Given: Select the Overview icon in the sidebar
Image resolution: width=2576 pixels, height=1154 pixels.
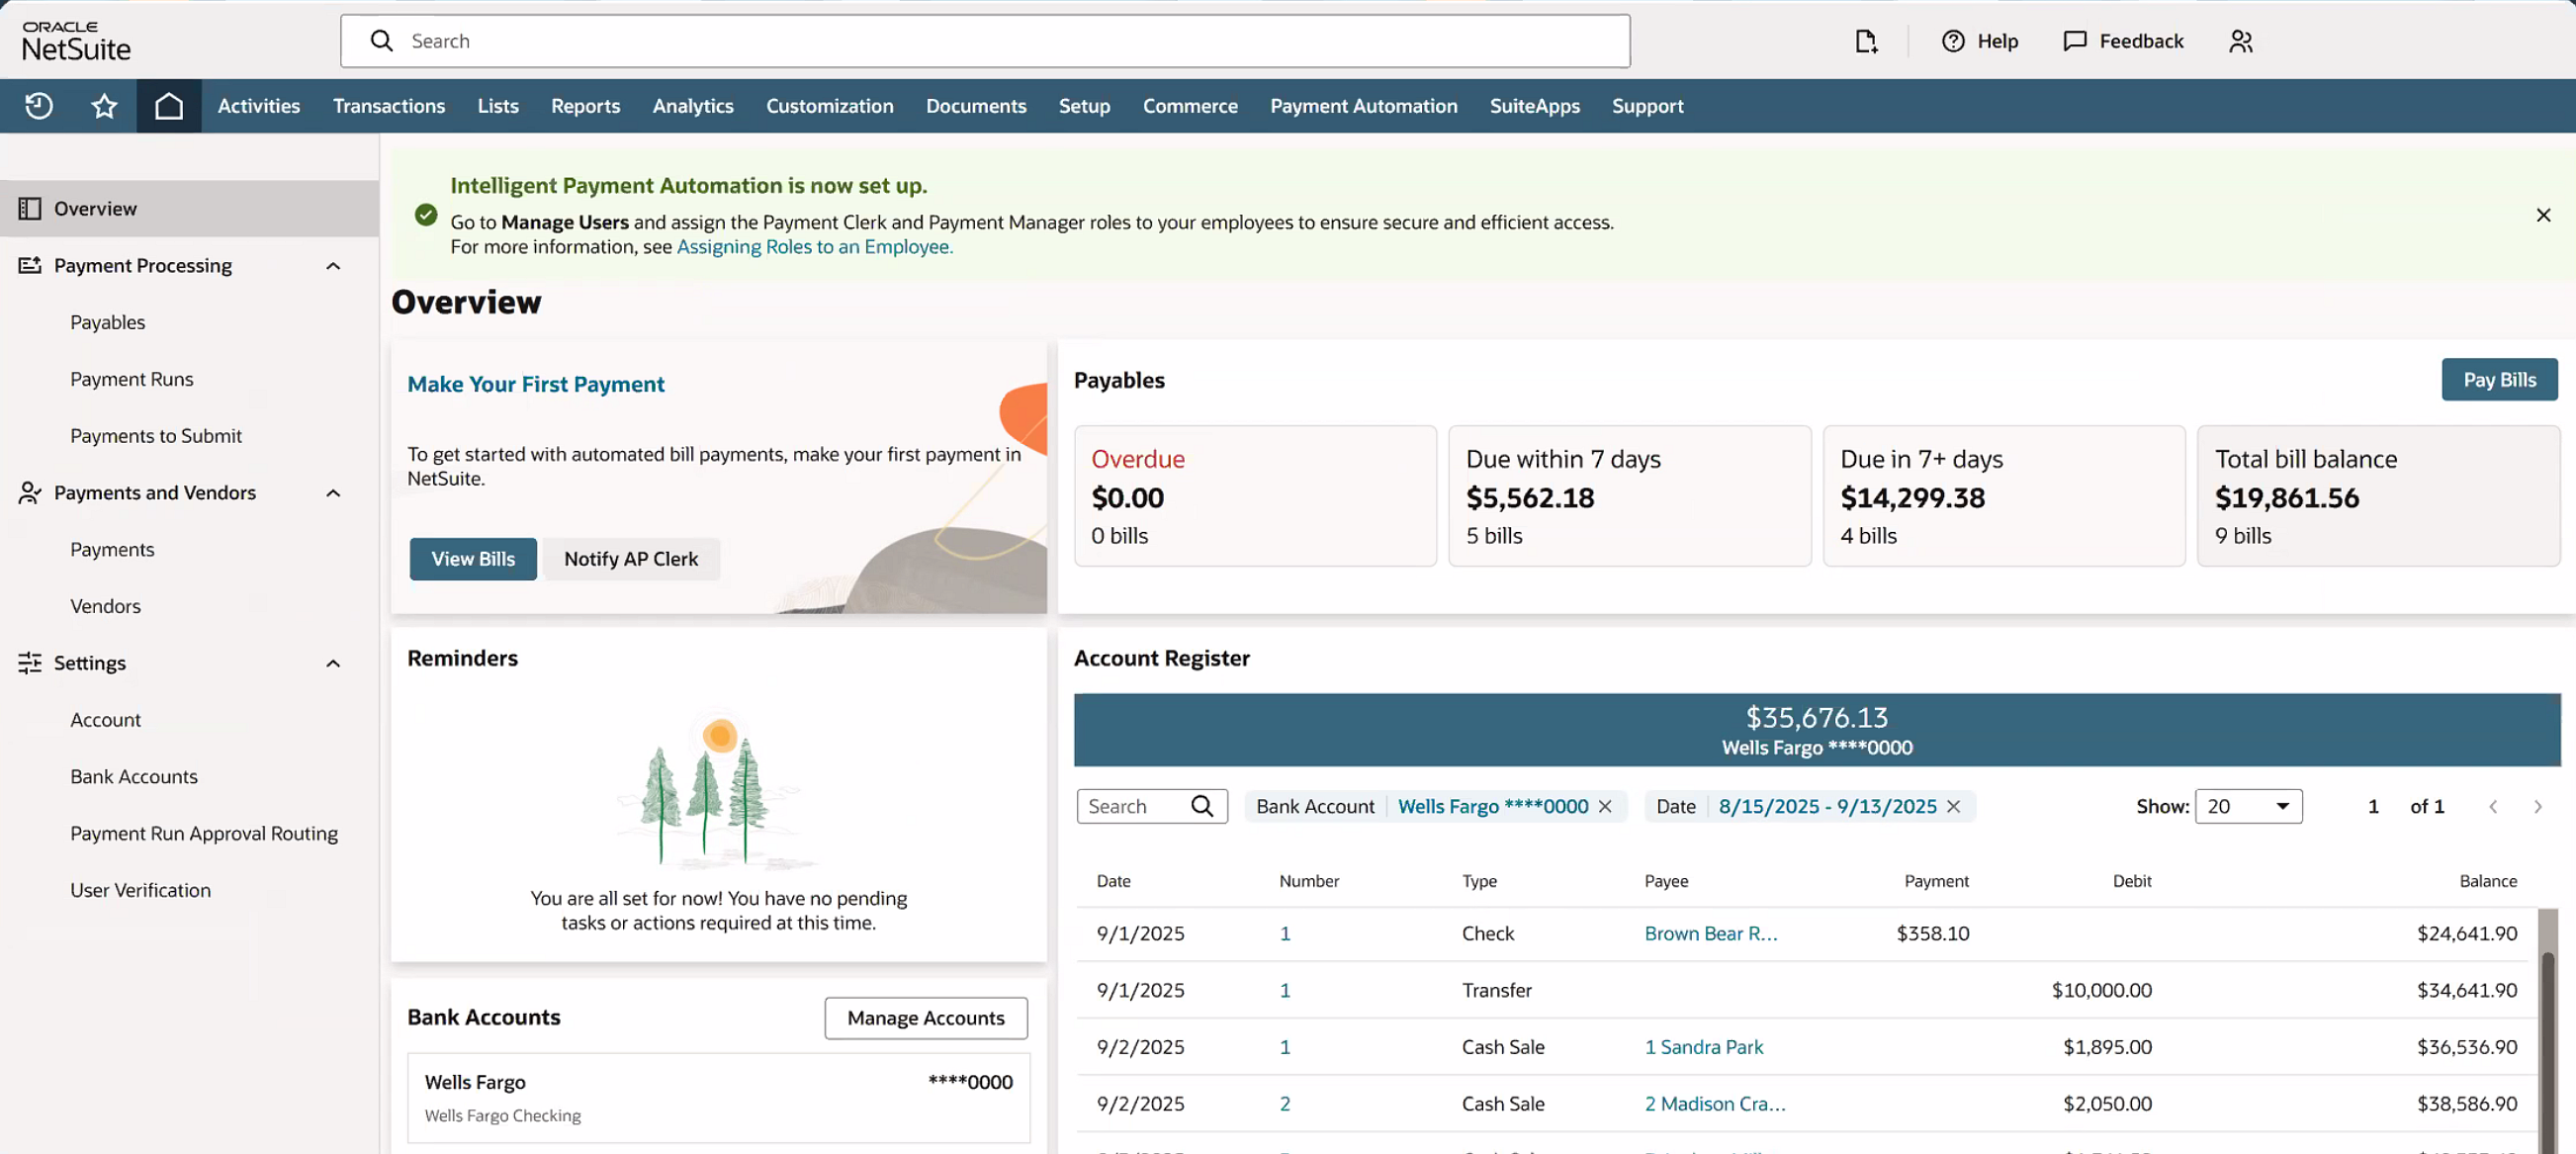Looking at the screenshot, I should pyautogui.click(x=29, y=208).
